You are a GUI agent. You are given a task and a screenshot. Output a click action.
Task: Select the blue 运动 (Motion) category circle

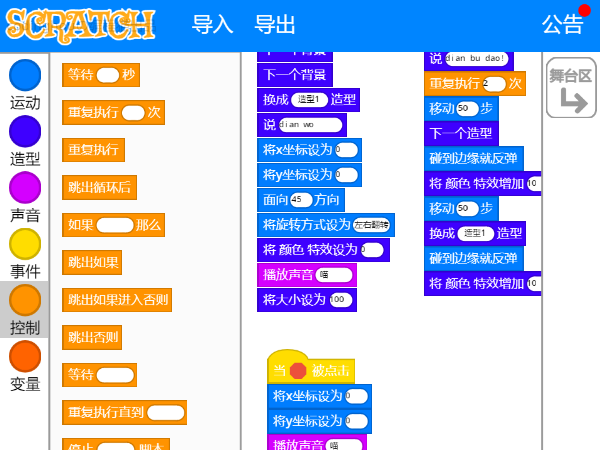coord(25,75)
